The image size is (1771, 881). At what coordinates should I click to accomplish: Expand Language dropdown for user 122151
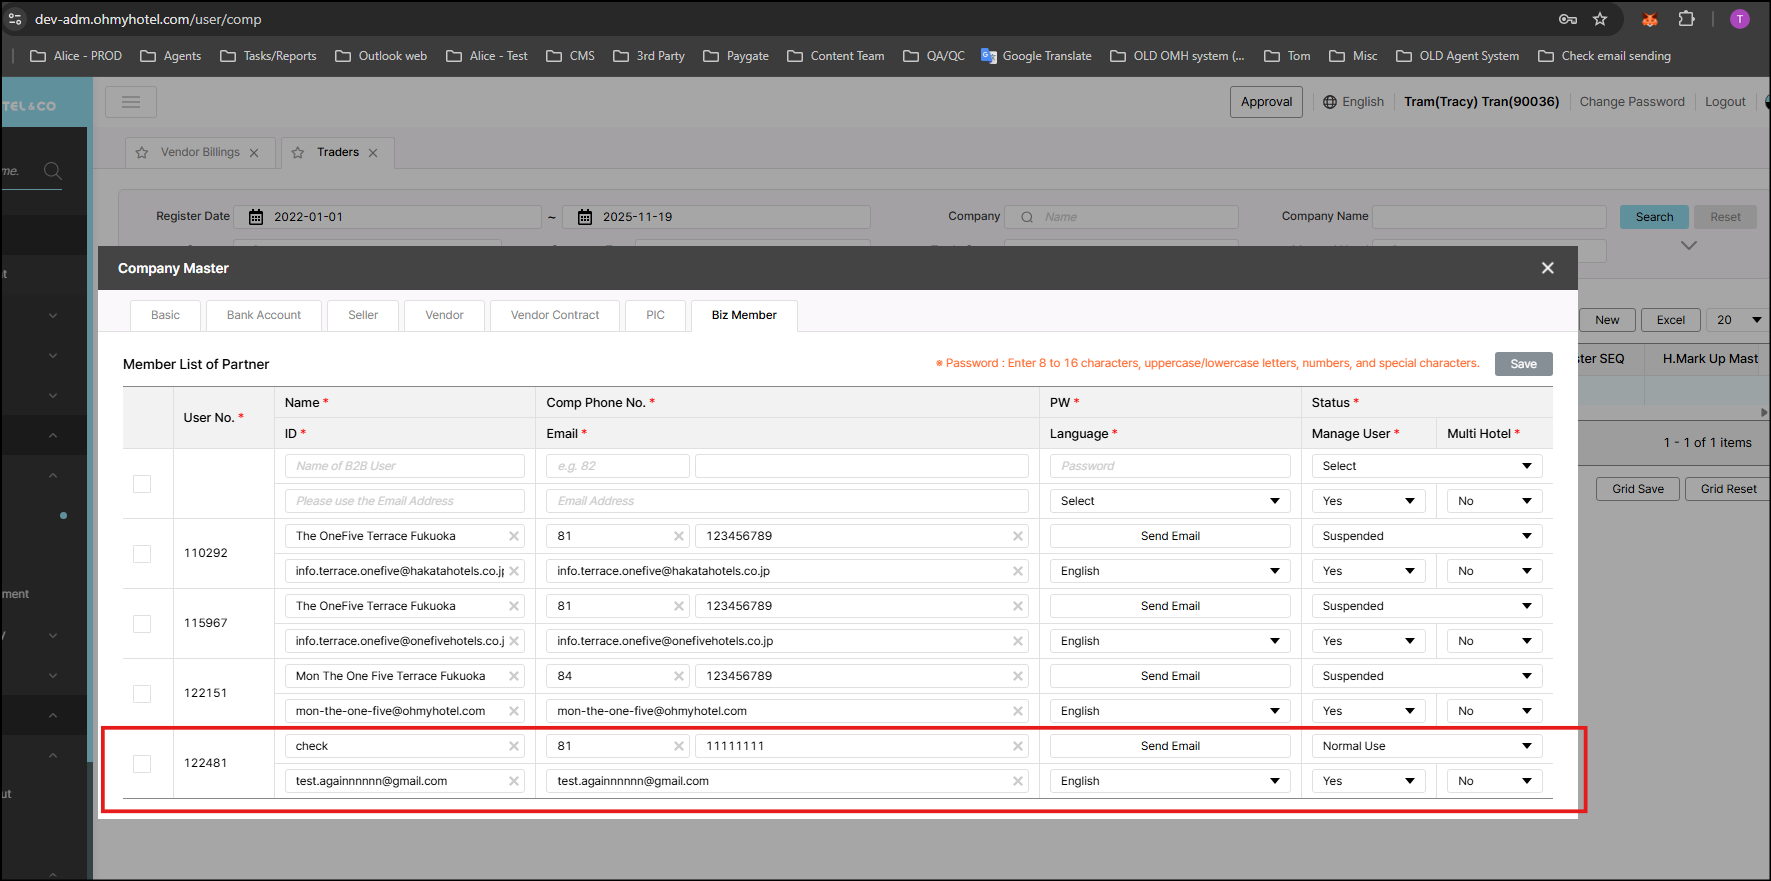pos(1169,711)
